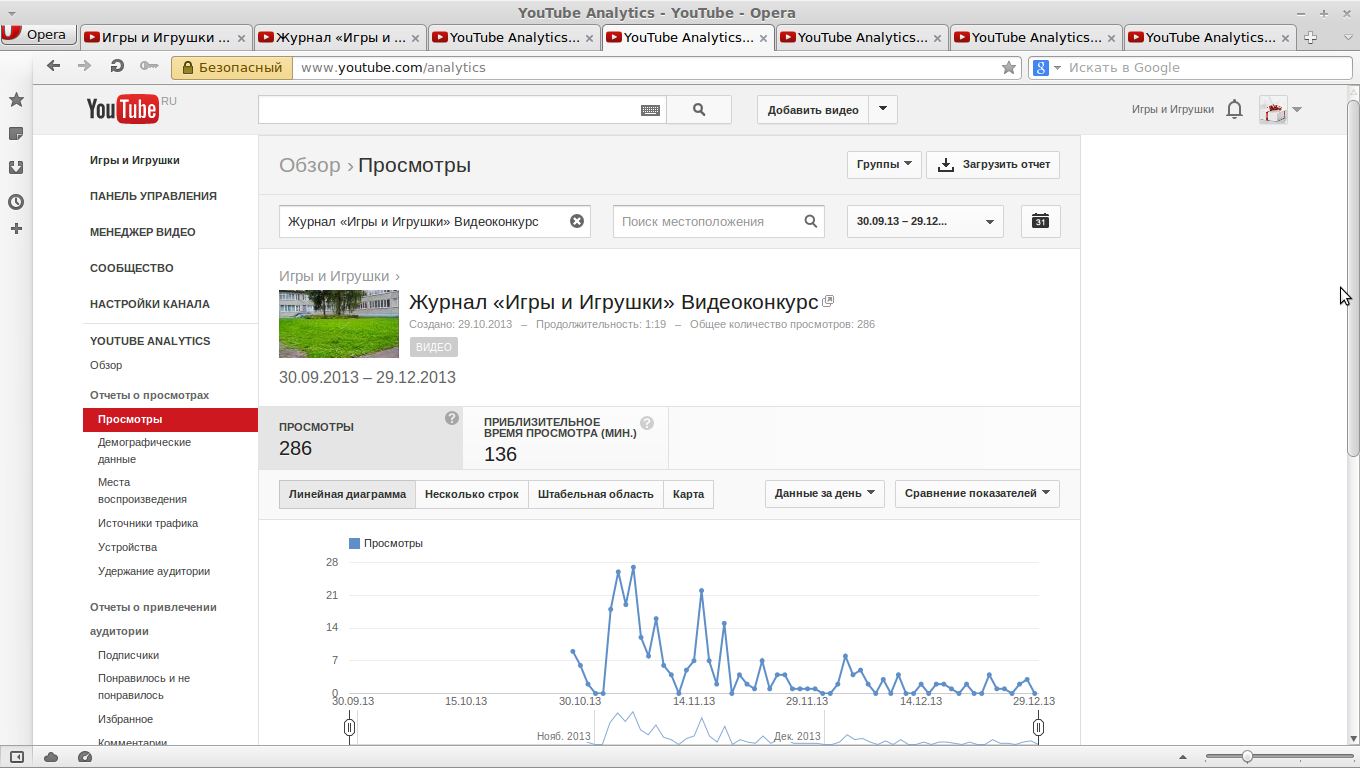
Task: Switch chart view to Карта
Action: (x=688, y=494)
